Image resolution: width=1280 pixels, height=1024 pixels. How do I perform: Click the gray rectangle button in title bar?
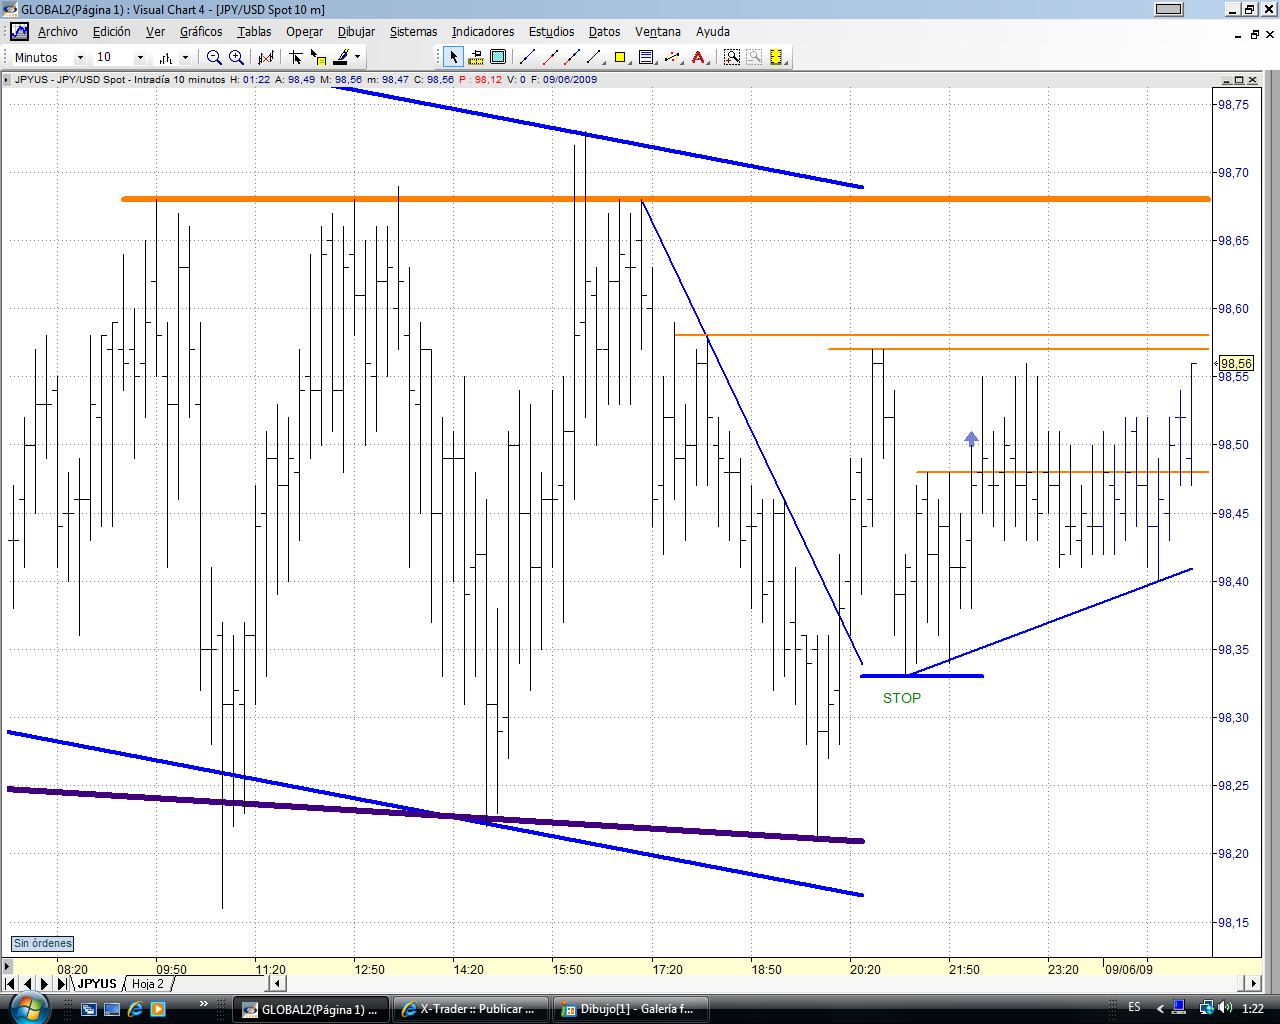[1169, 9]
